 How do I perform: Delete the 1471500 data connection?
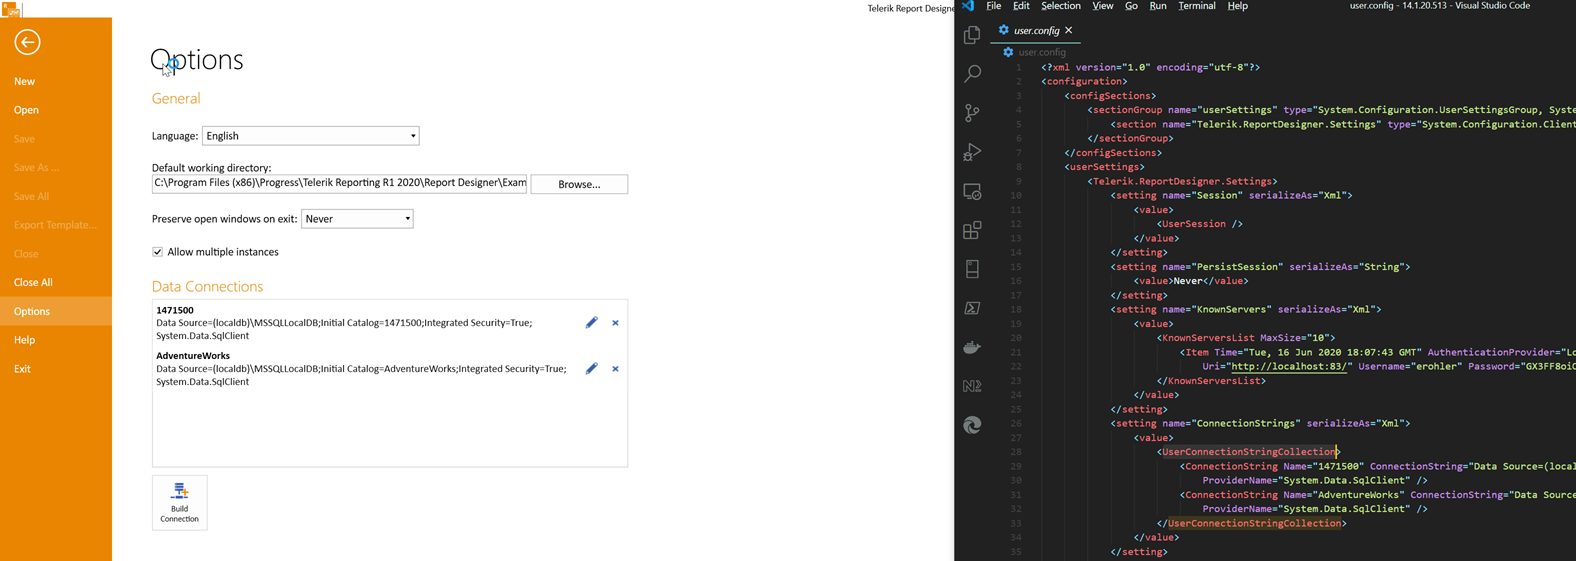(x=615, y=323)
